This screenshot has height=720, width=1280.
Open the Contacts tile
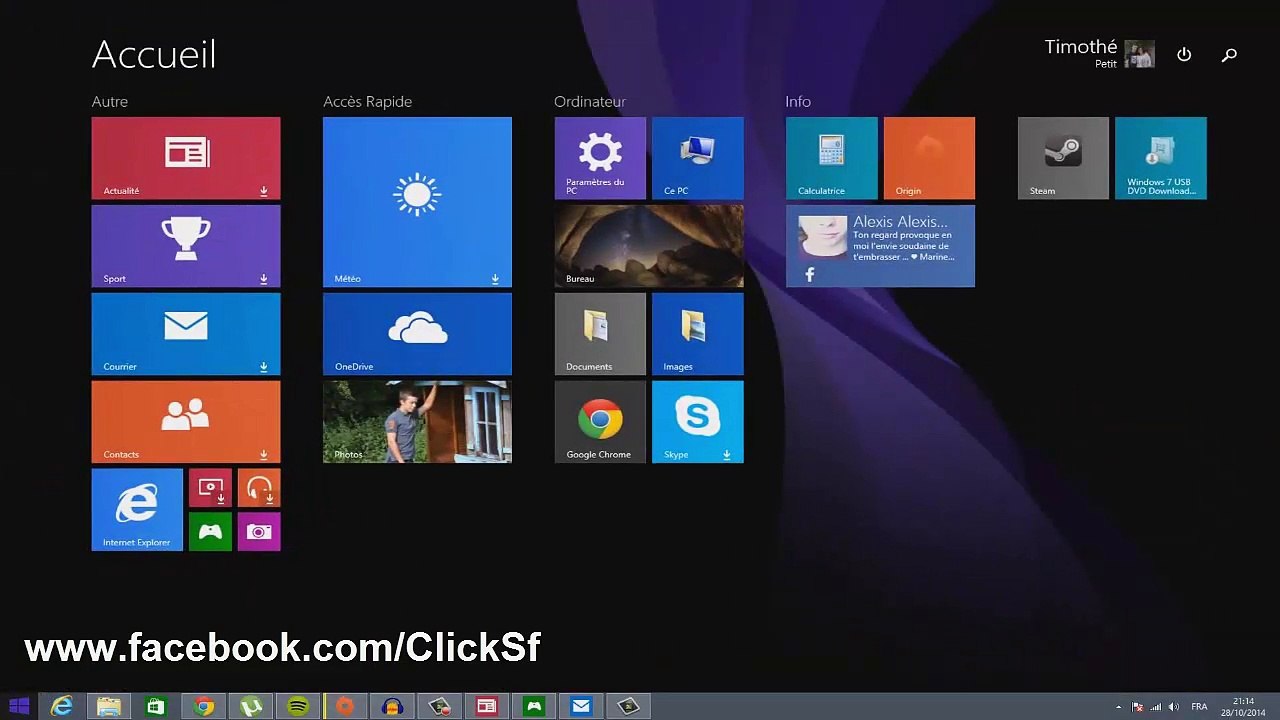click(x=186, y=422)
